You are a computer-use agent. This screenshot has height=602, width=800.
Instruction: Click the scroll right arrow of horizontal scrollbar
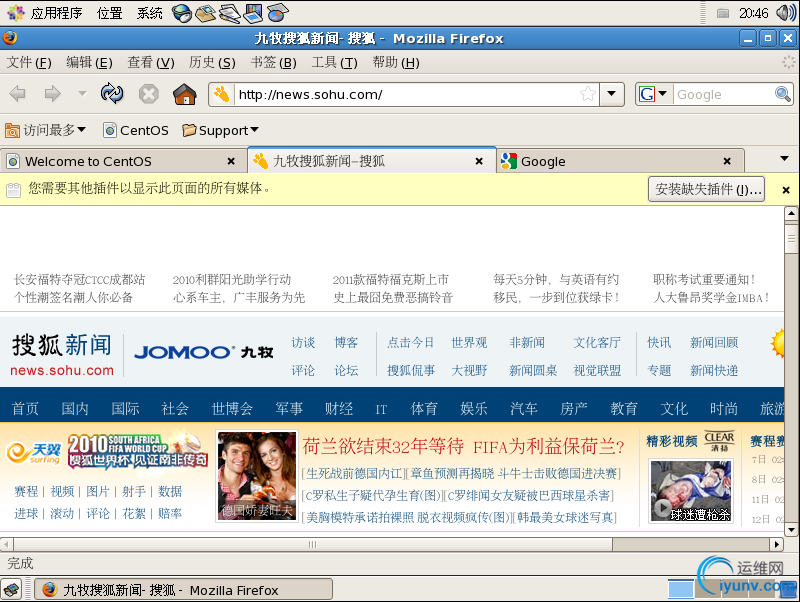(777, 544)
